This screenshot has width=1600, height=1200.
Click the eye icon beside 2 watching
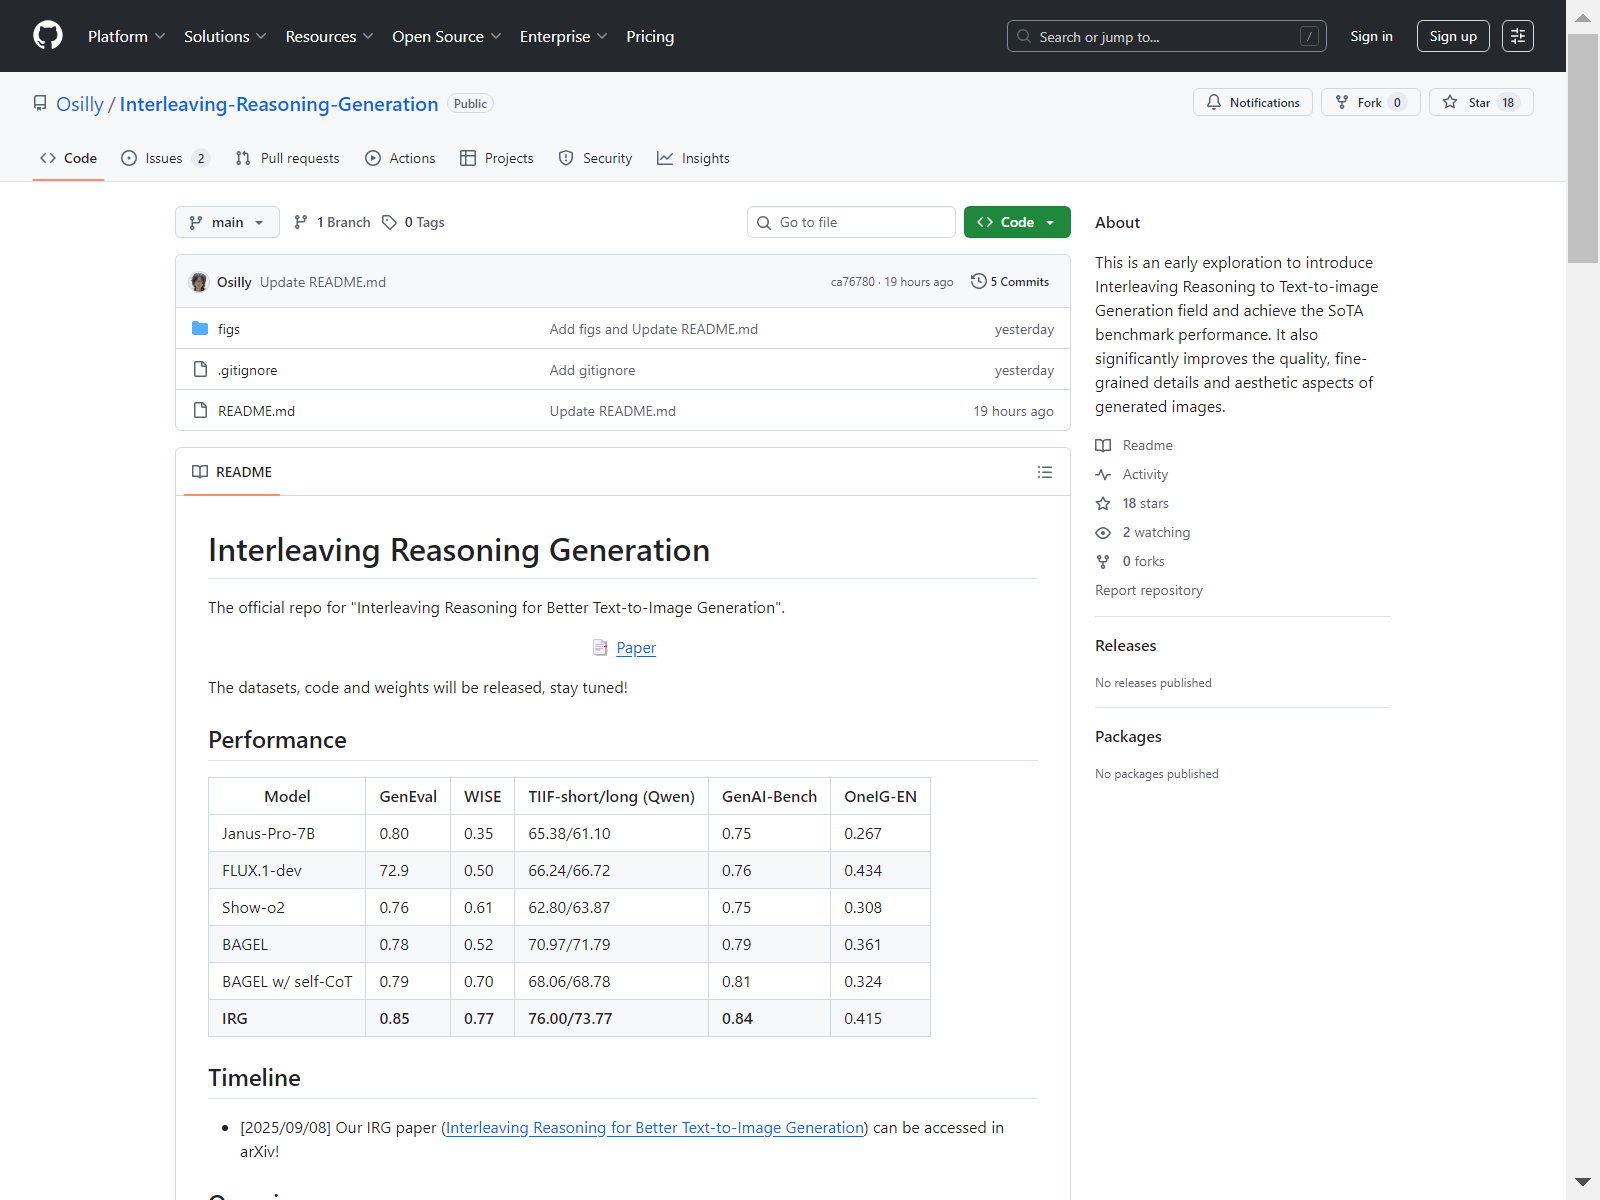point(1103,533)
